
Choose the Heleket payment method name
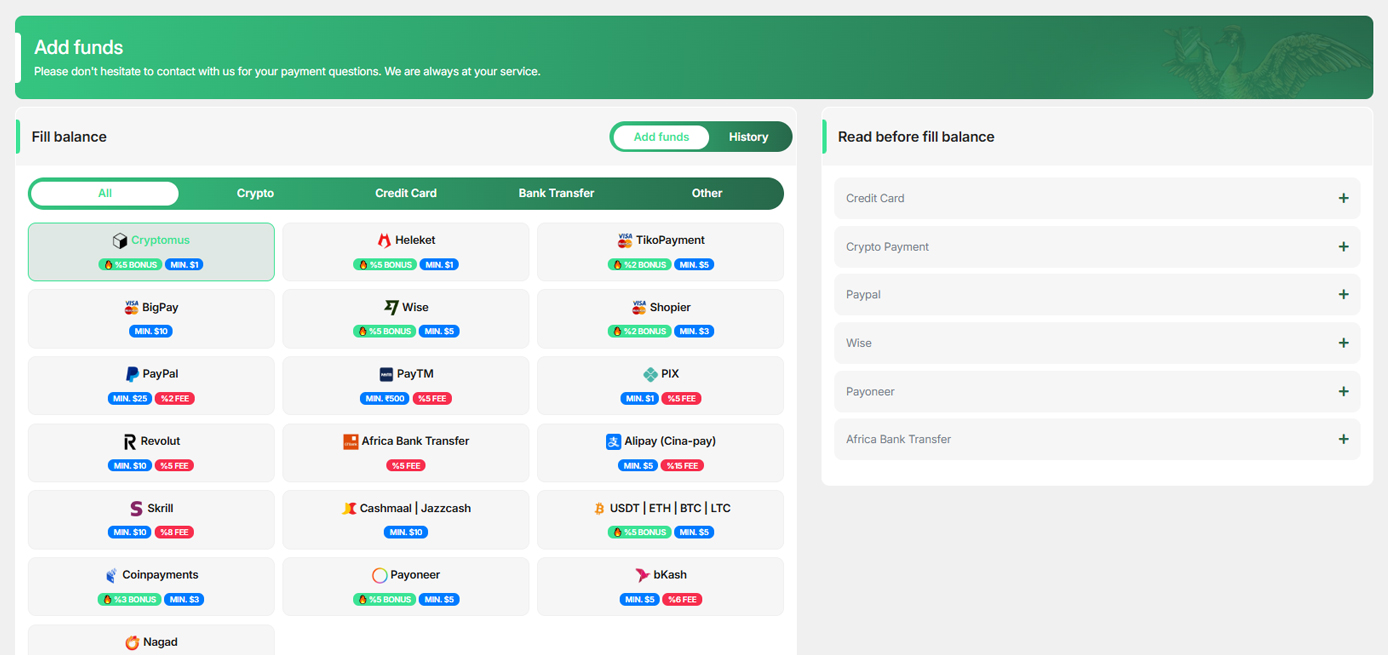coord(415,240)
